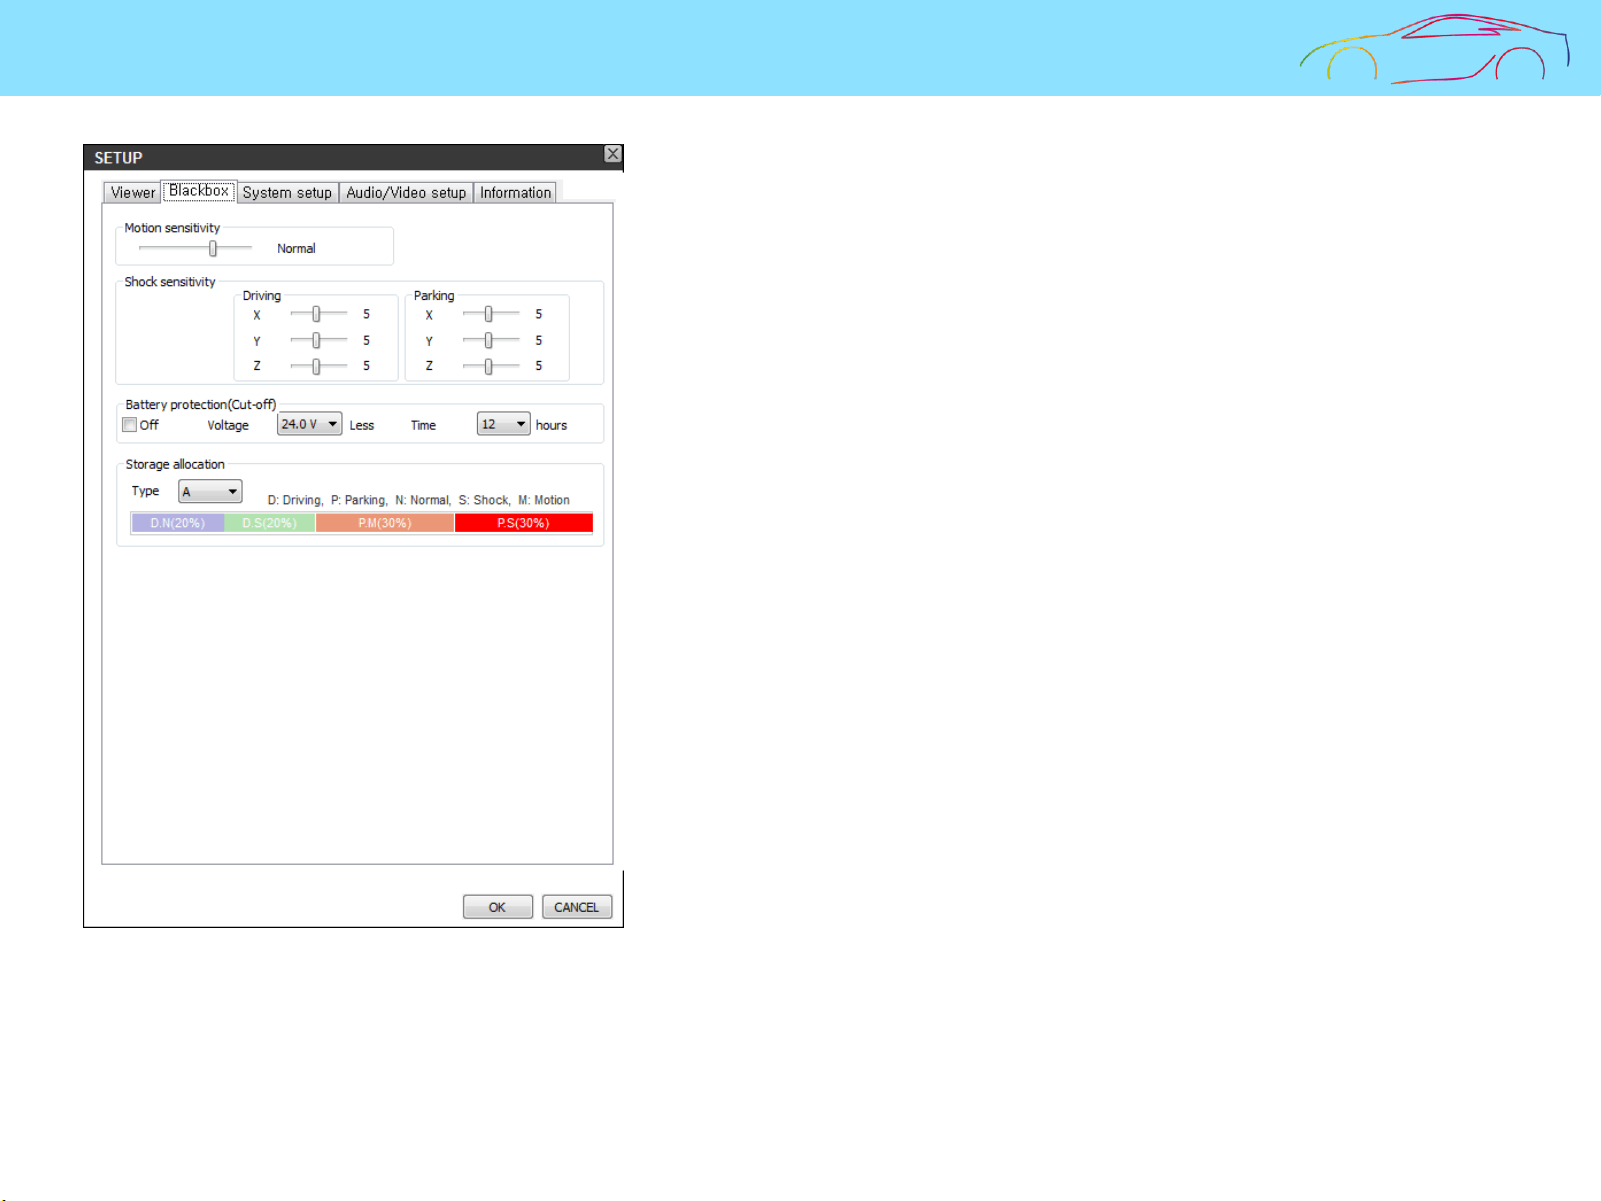Confirm settings with the OK button
The image size is (1601, 1201).
point(497,907)
